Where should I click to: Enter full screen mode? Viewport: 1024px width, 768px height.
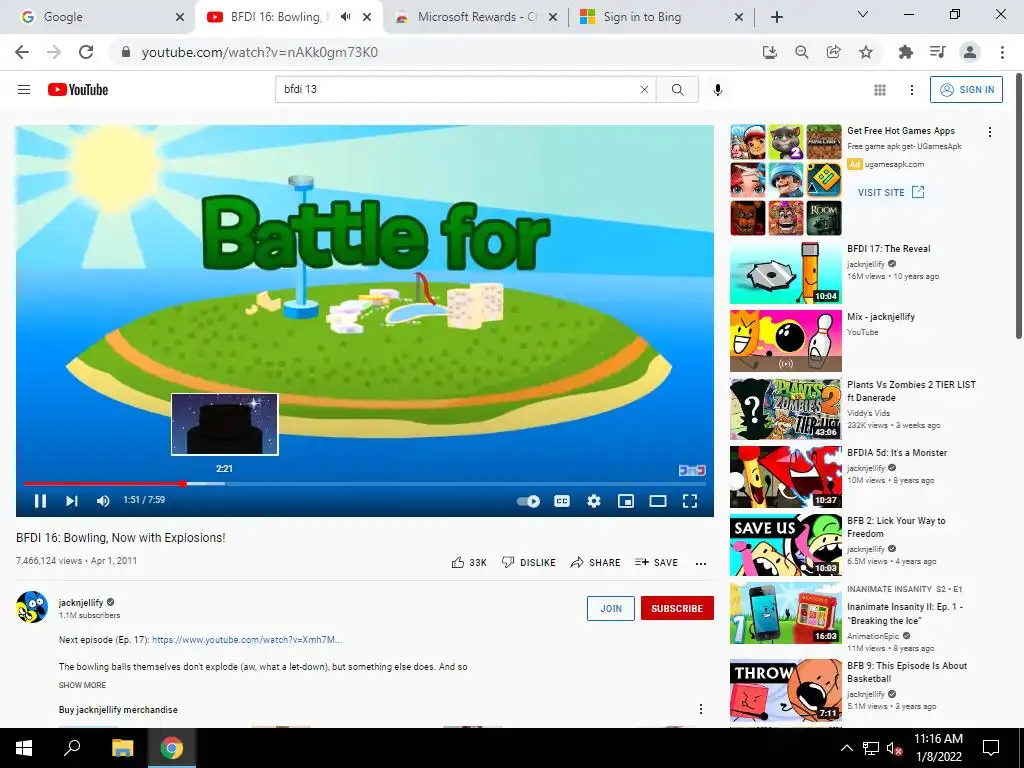click(690, 501)
